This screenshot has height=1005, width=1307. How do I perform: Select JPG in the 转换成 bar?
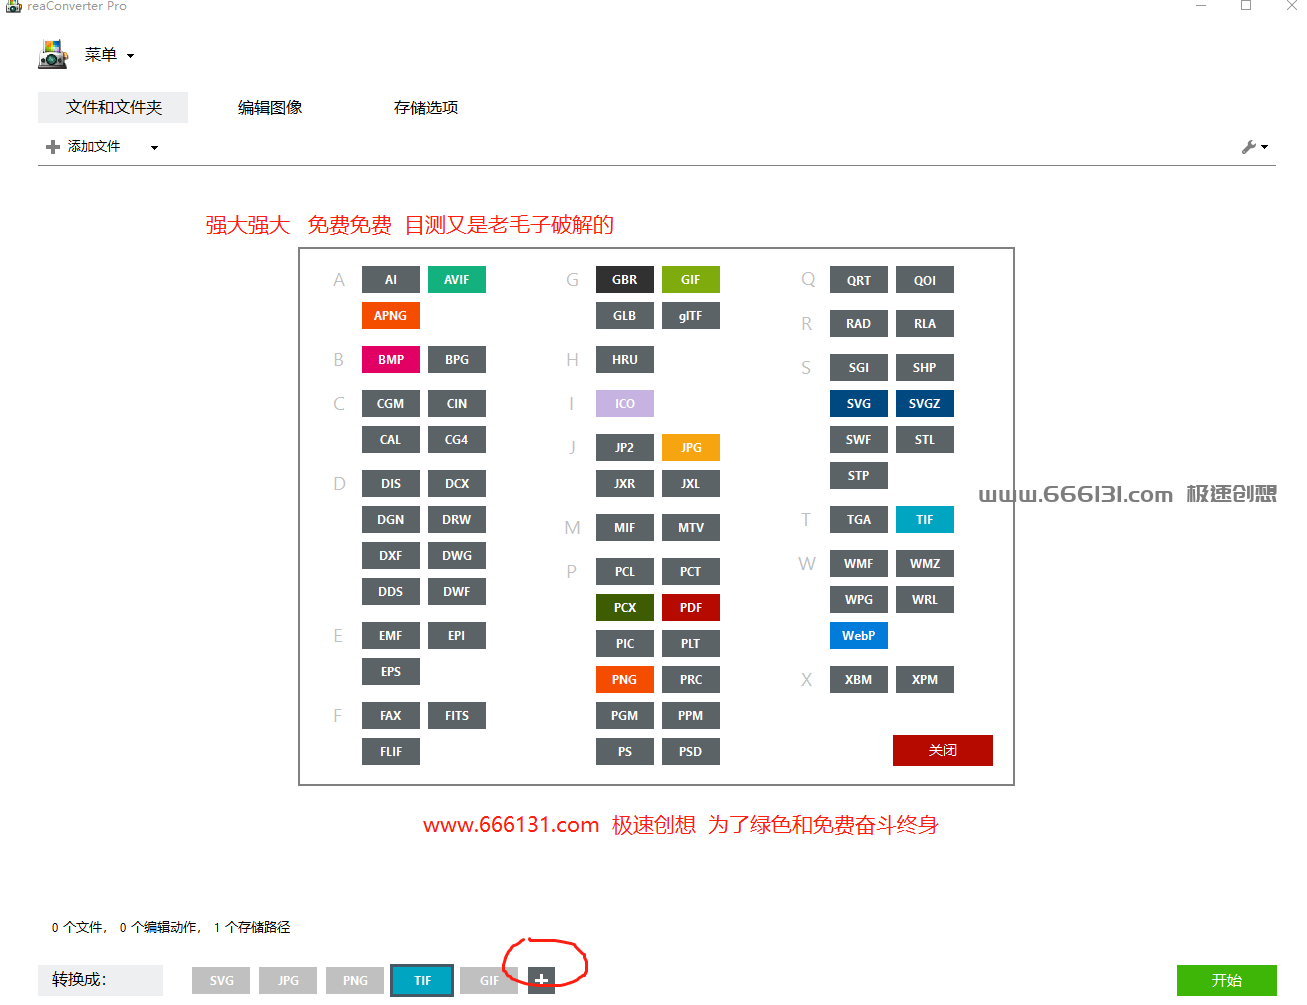click(288, 980)
